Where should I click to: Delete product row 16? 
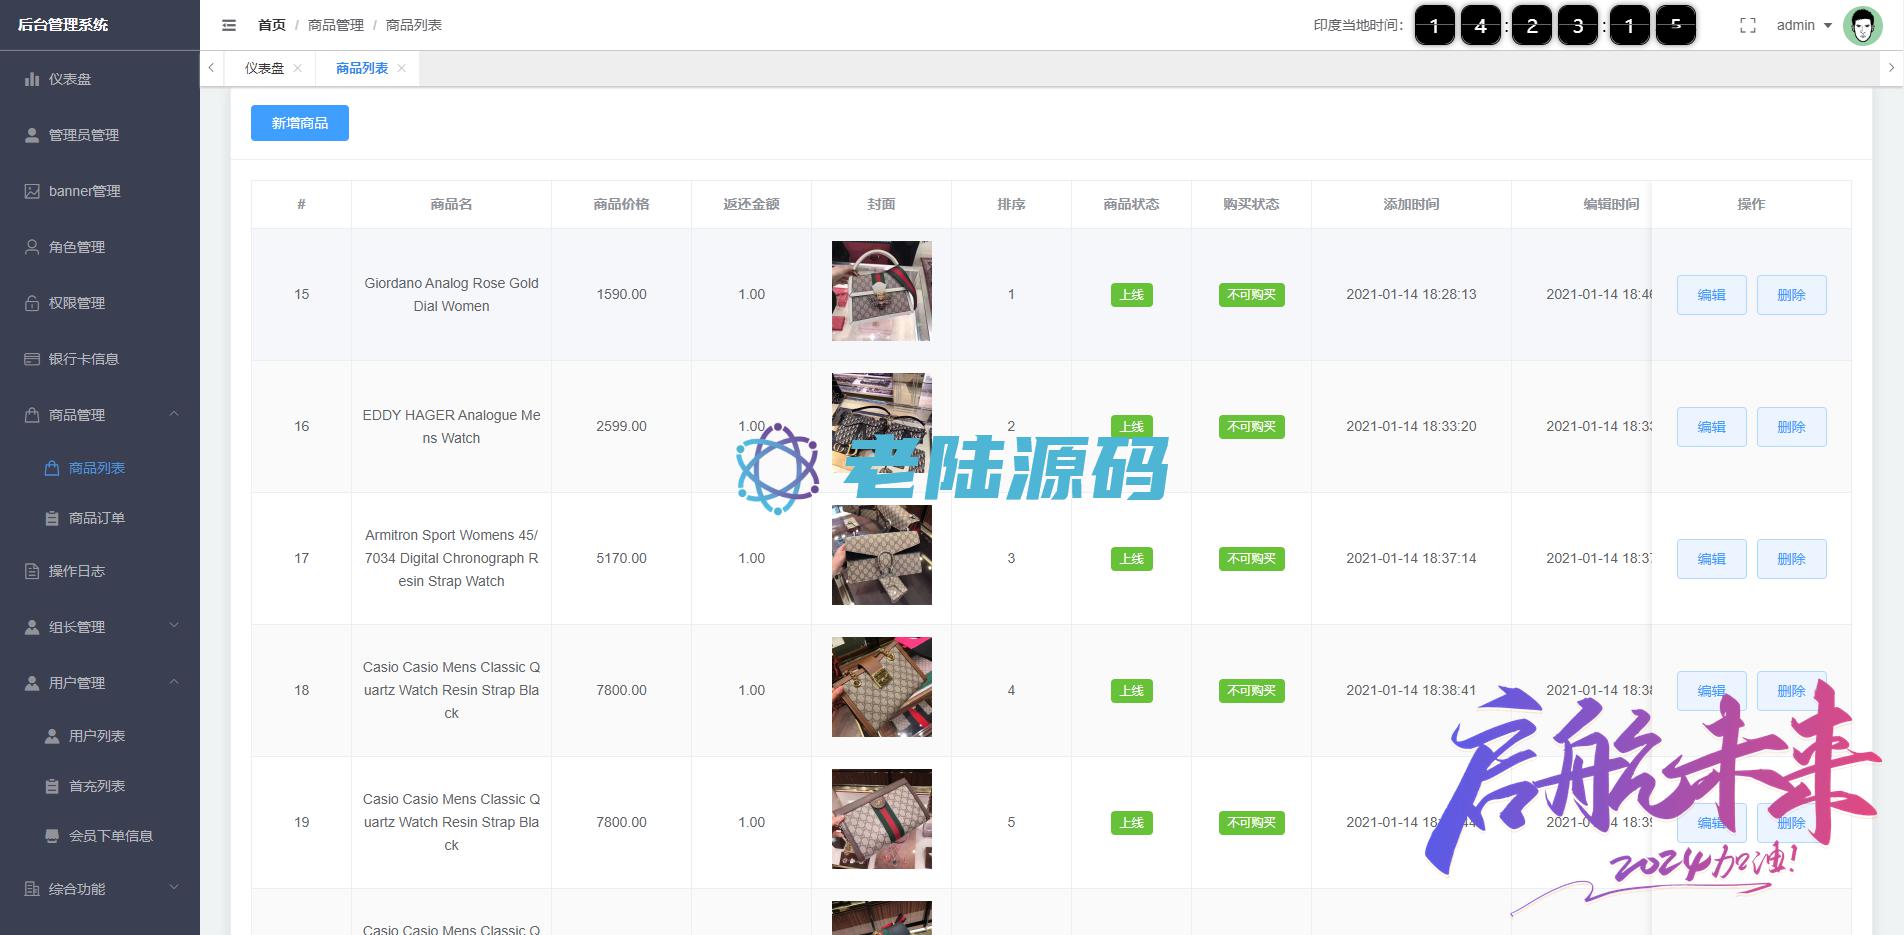pos(1792,427)
